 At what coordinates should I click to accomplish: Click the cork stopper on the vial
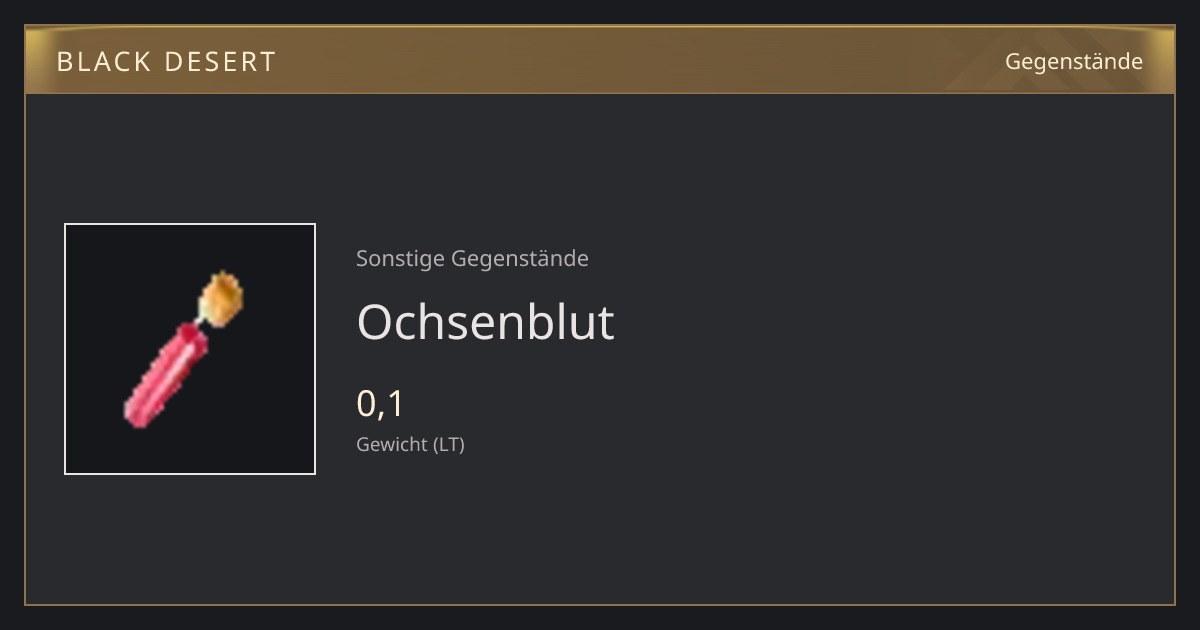[221, 297]
